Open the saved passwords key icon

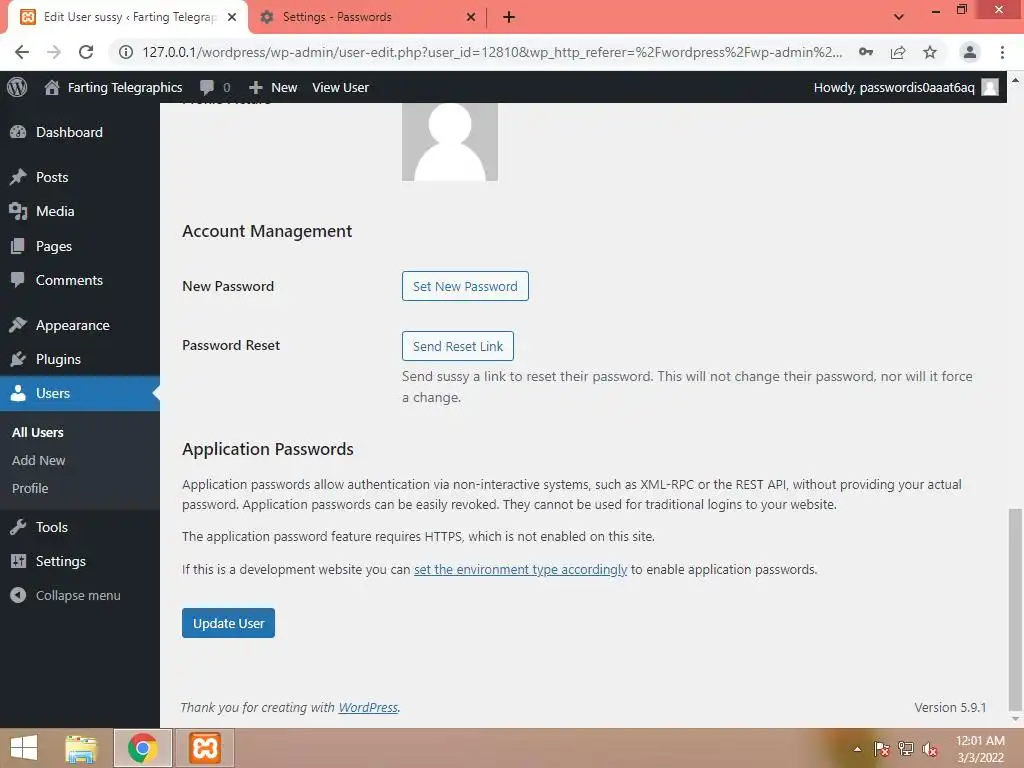click(x=866, y=52)
